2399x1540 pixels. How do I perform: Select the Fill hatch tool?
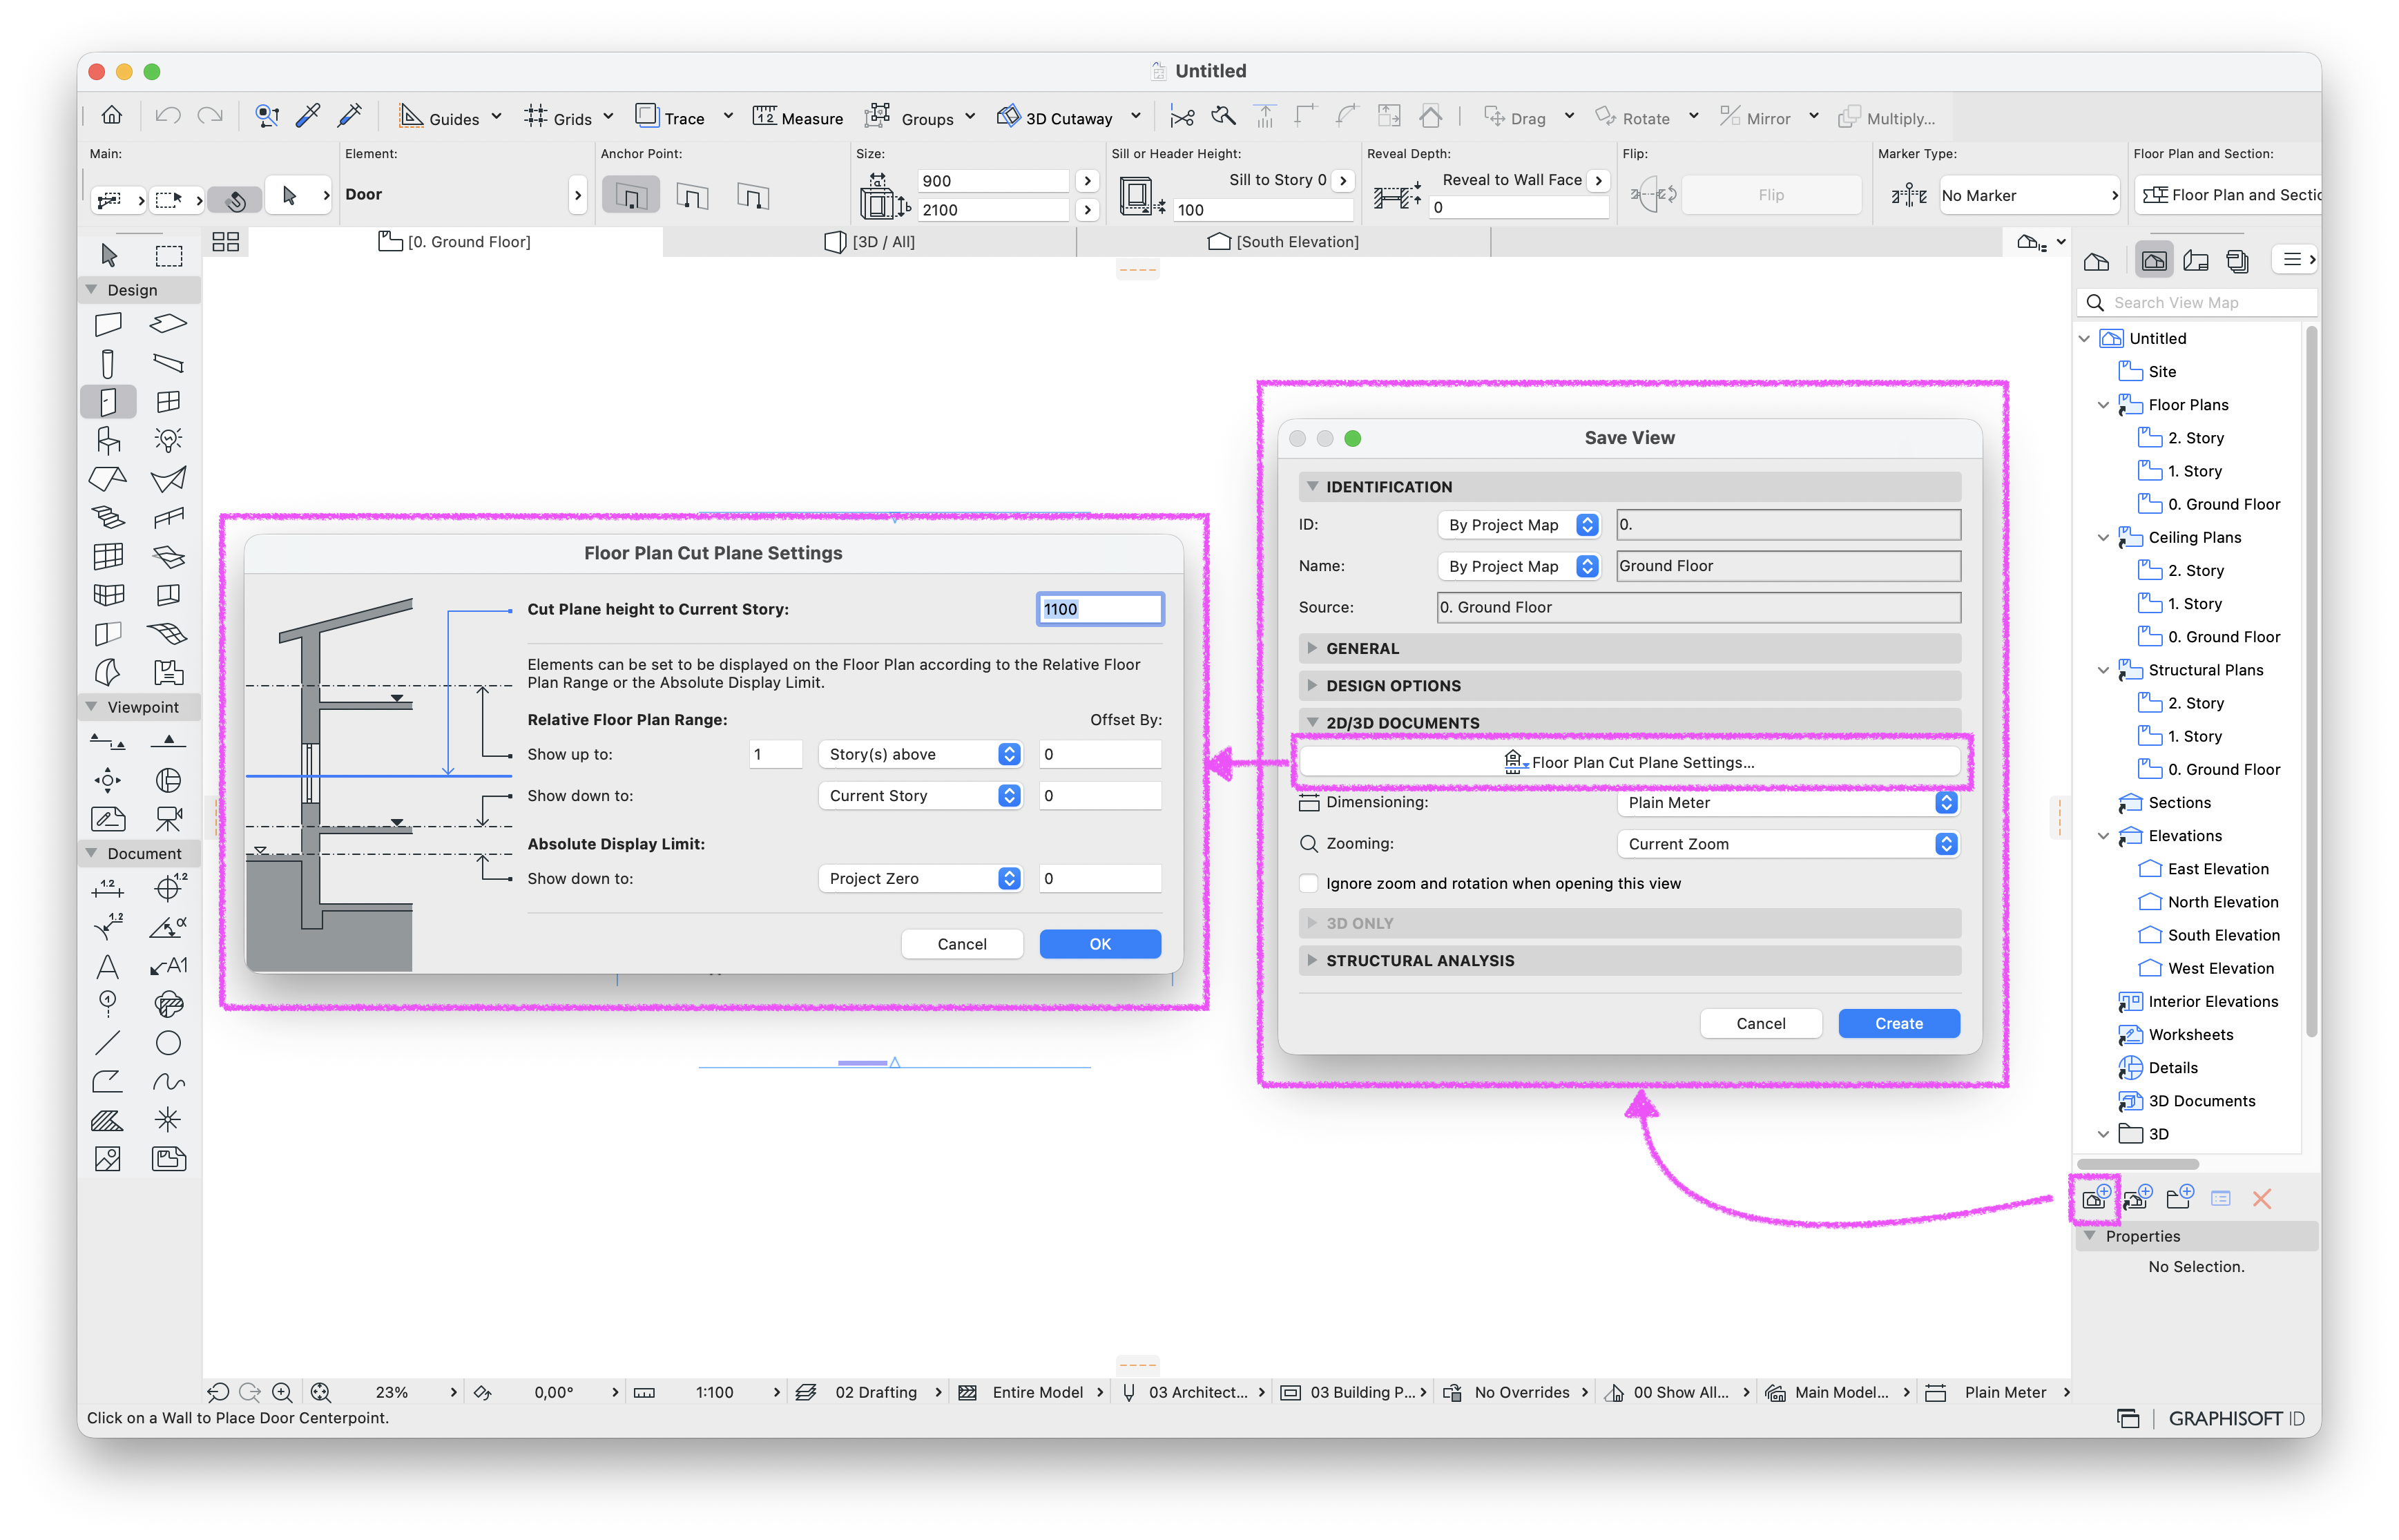pyautogui.click(x=108, y=1120)
